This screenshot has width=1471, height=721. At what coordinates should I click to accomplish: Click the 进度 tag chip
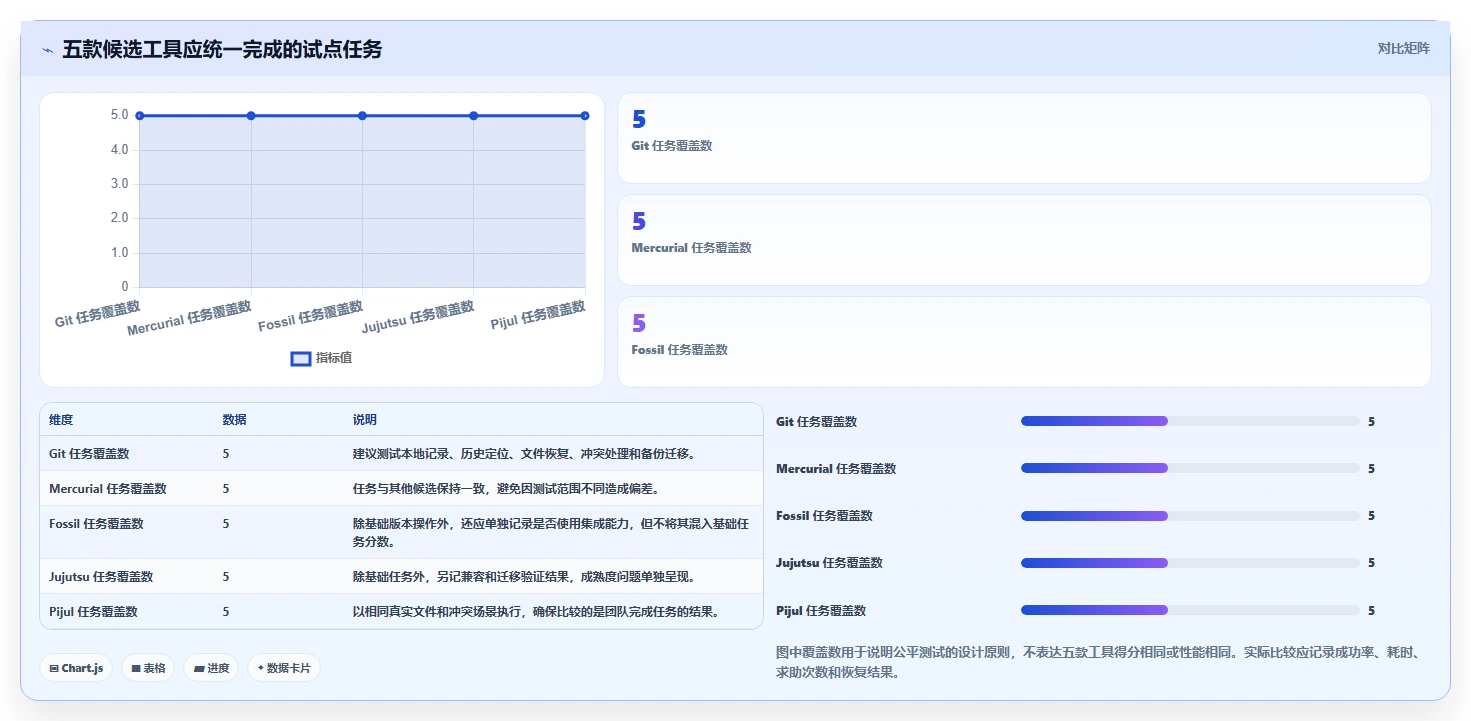pos(211,668)
